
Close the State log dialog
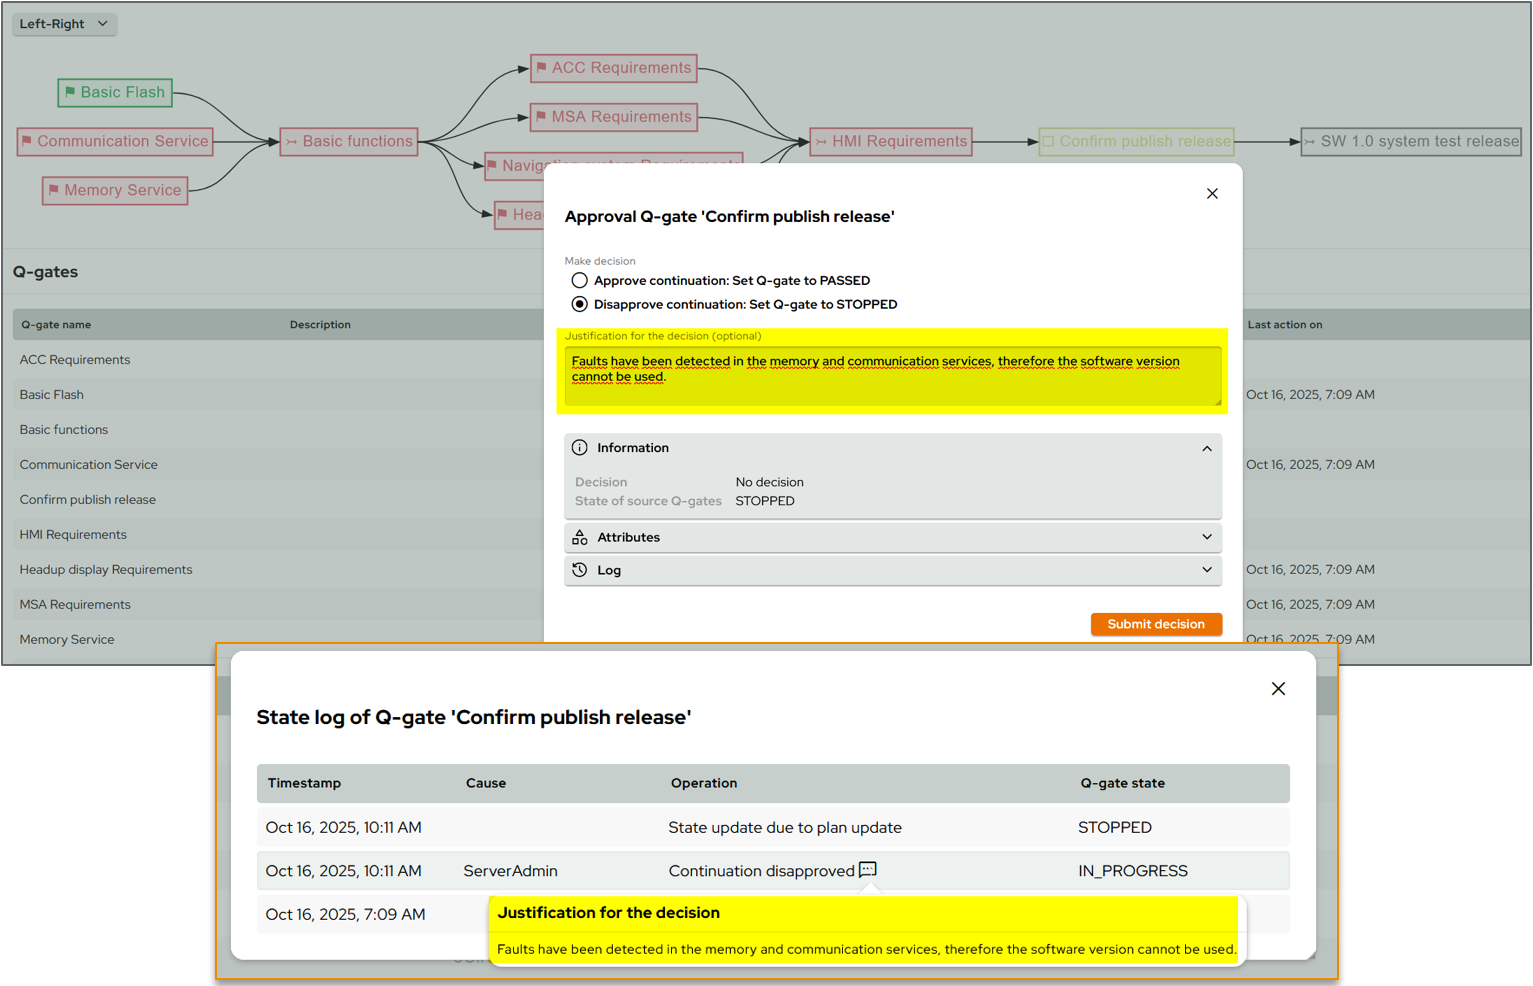click(1278, 689)
